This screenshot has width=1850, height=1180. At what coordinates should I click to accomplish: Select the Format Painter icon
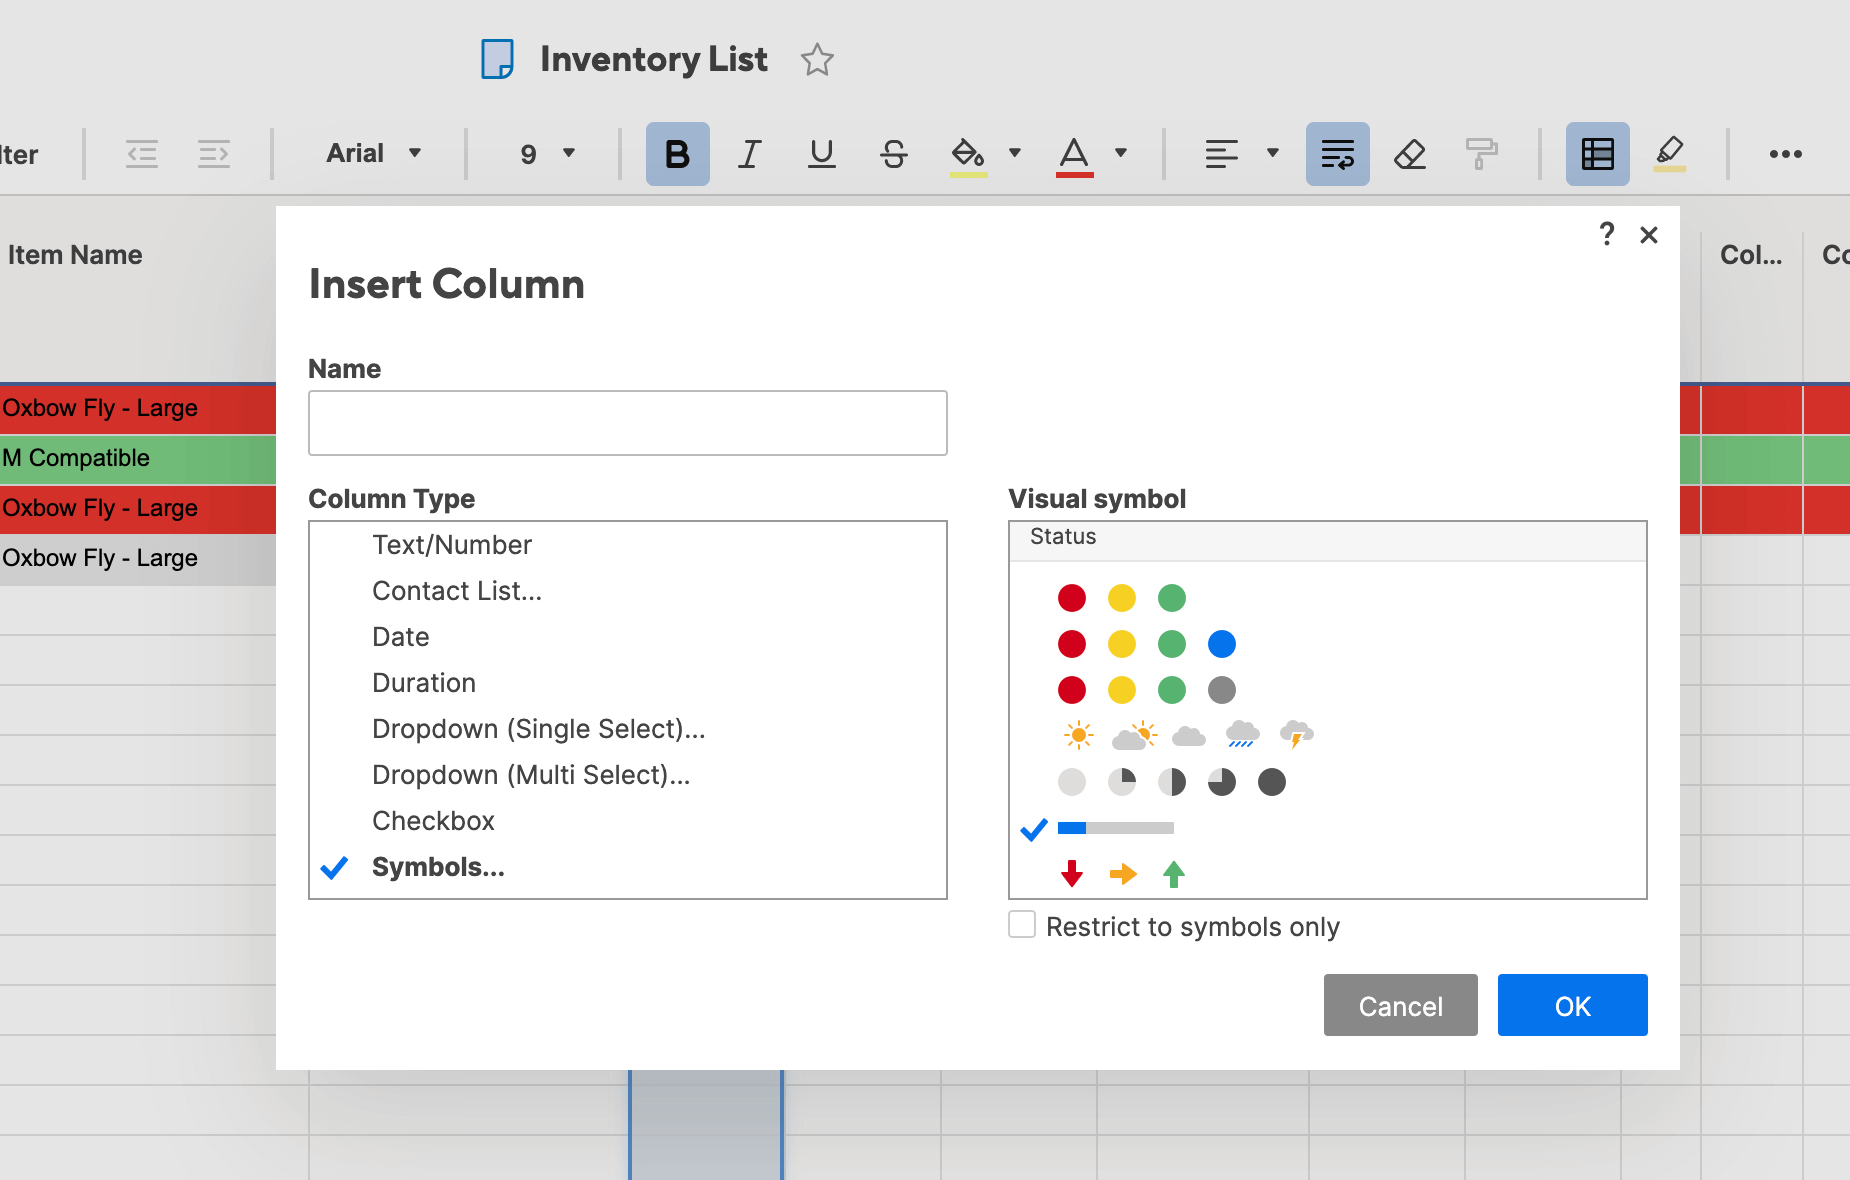[1481, 154]
